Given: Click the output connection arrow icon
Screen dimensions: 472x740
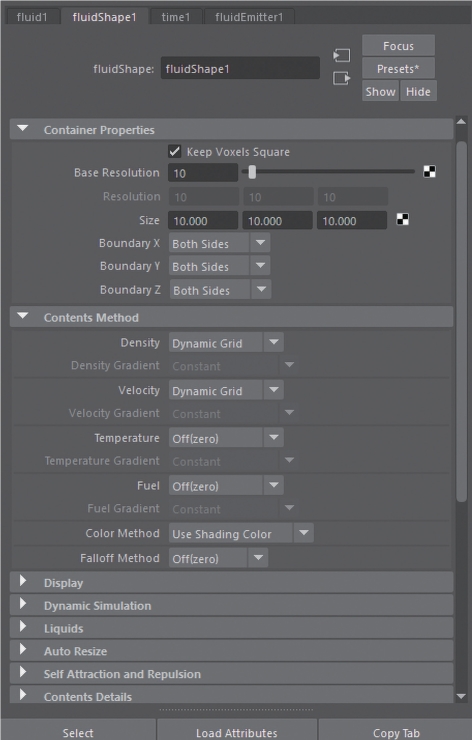Looking at the screenshot, I should [342, 78].
